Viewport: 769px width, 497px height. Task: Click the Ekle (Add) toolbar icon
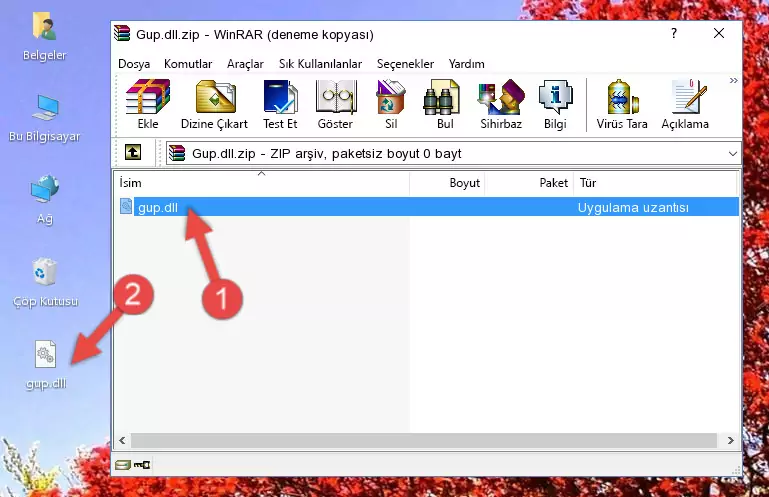click(148, 104)
